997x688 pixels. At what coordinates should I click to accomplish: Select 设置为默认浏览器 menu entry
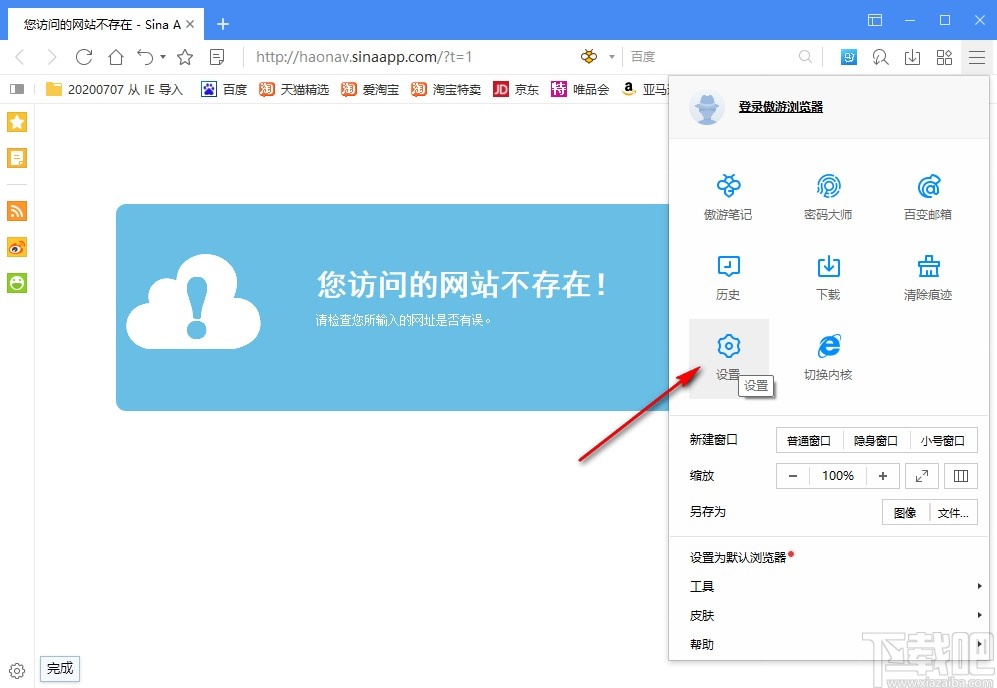(738, 558)
